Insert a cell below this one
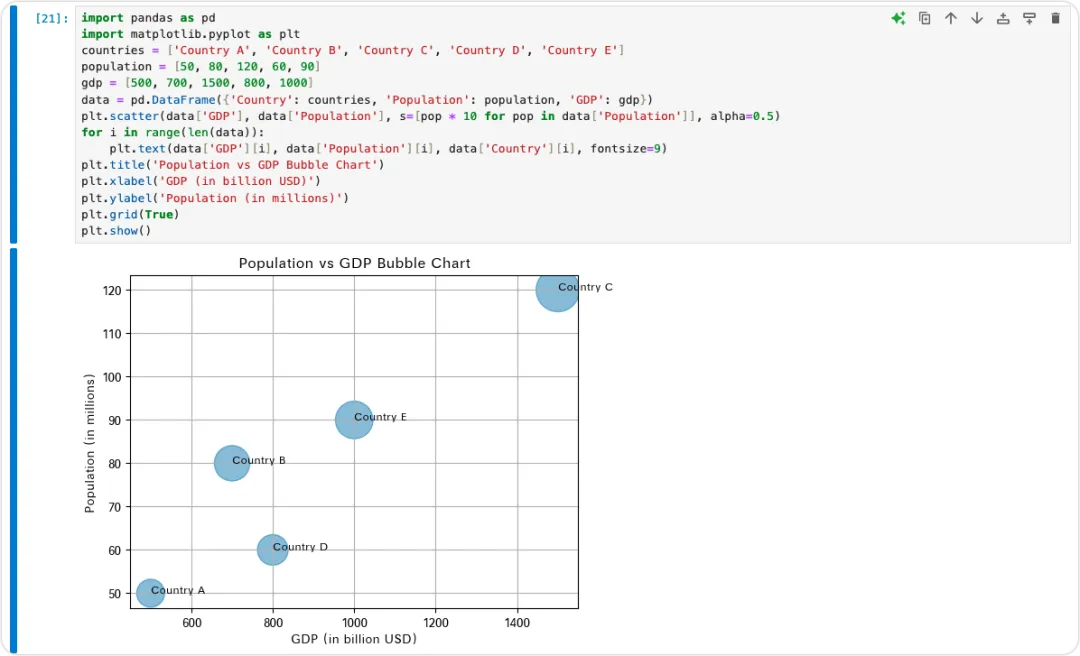The image size is (1080, 656). click(1029, 19)
